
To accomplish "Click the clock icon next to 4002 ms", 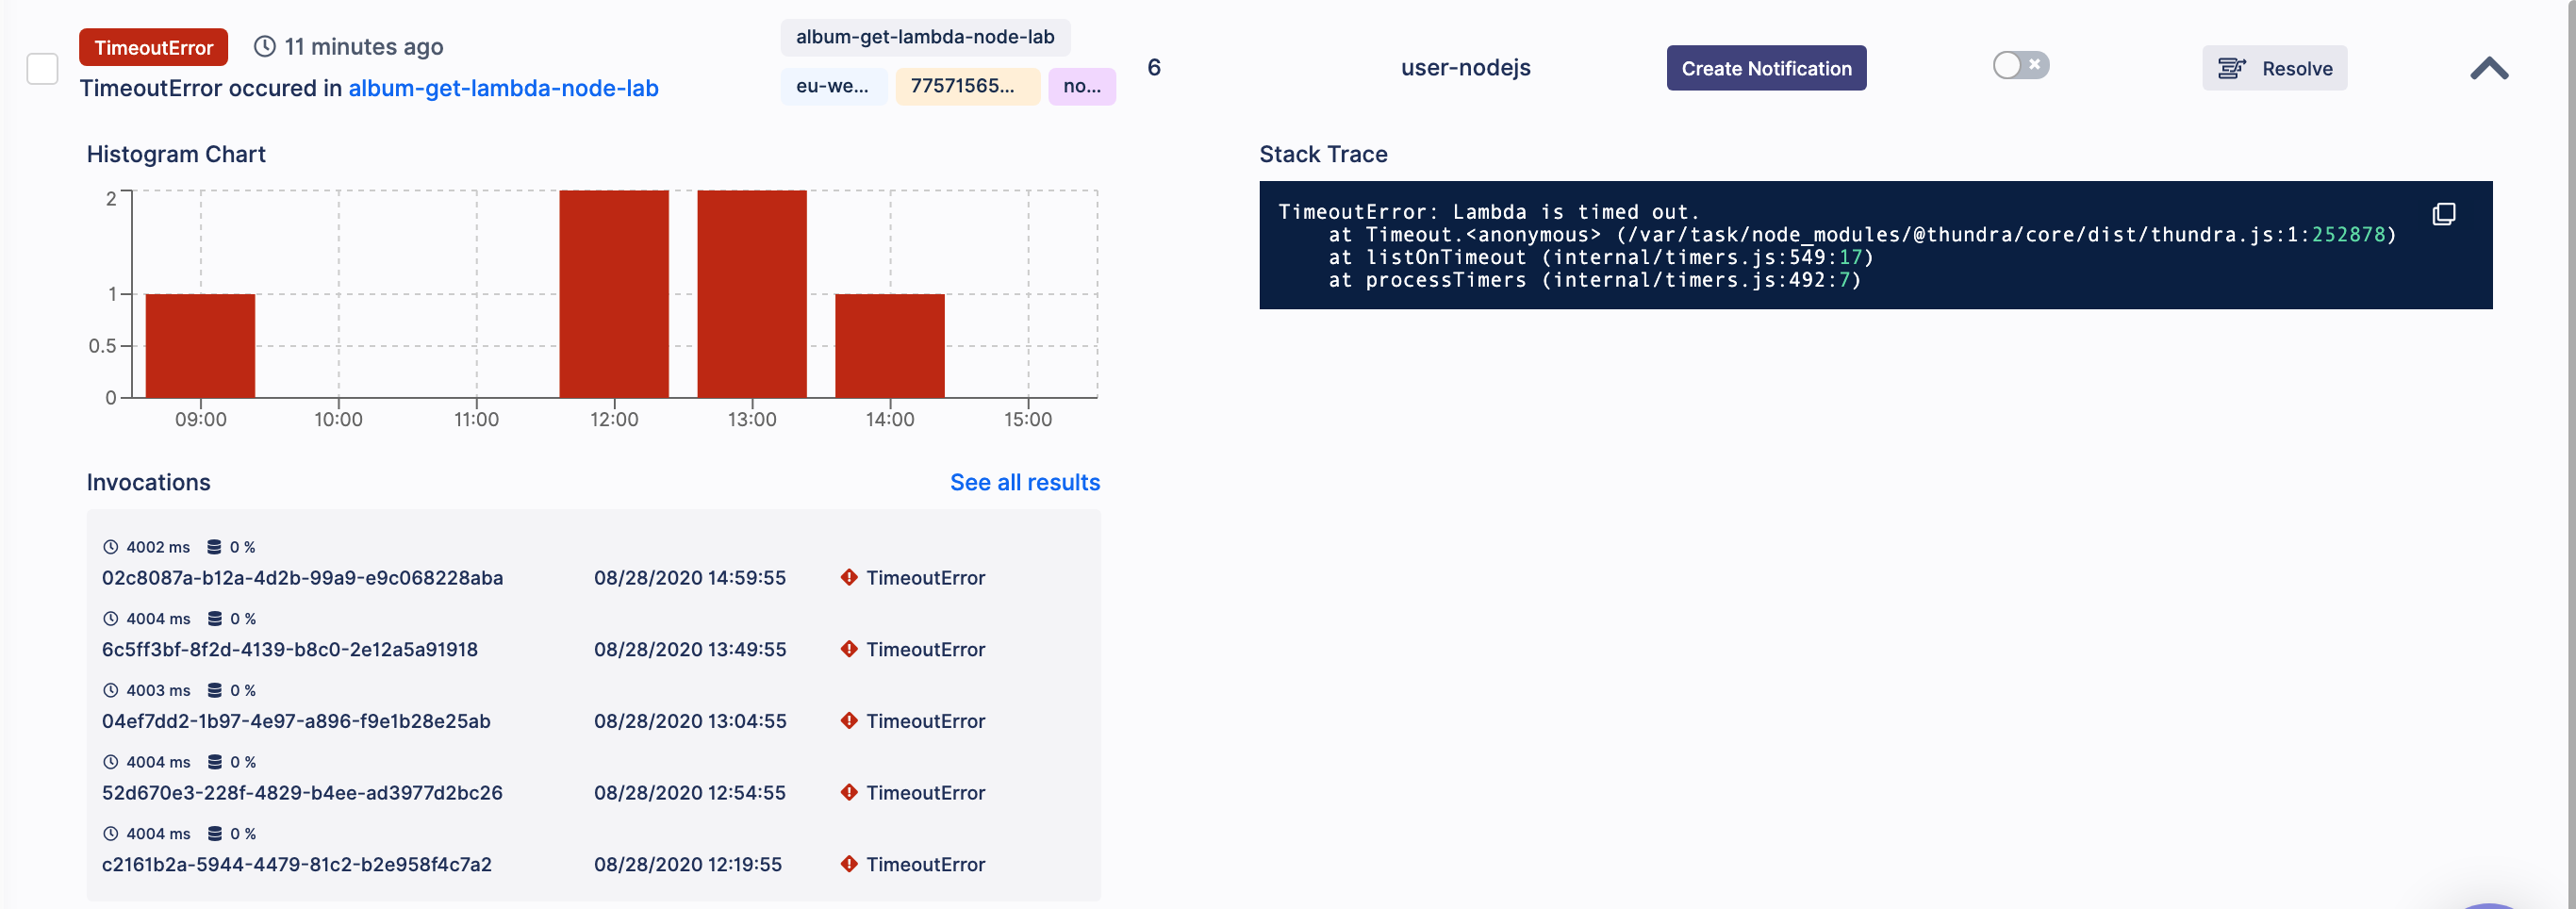I will (111, 548).
